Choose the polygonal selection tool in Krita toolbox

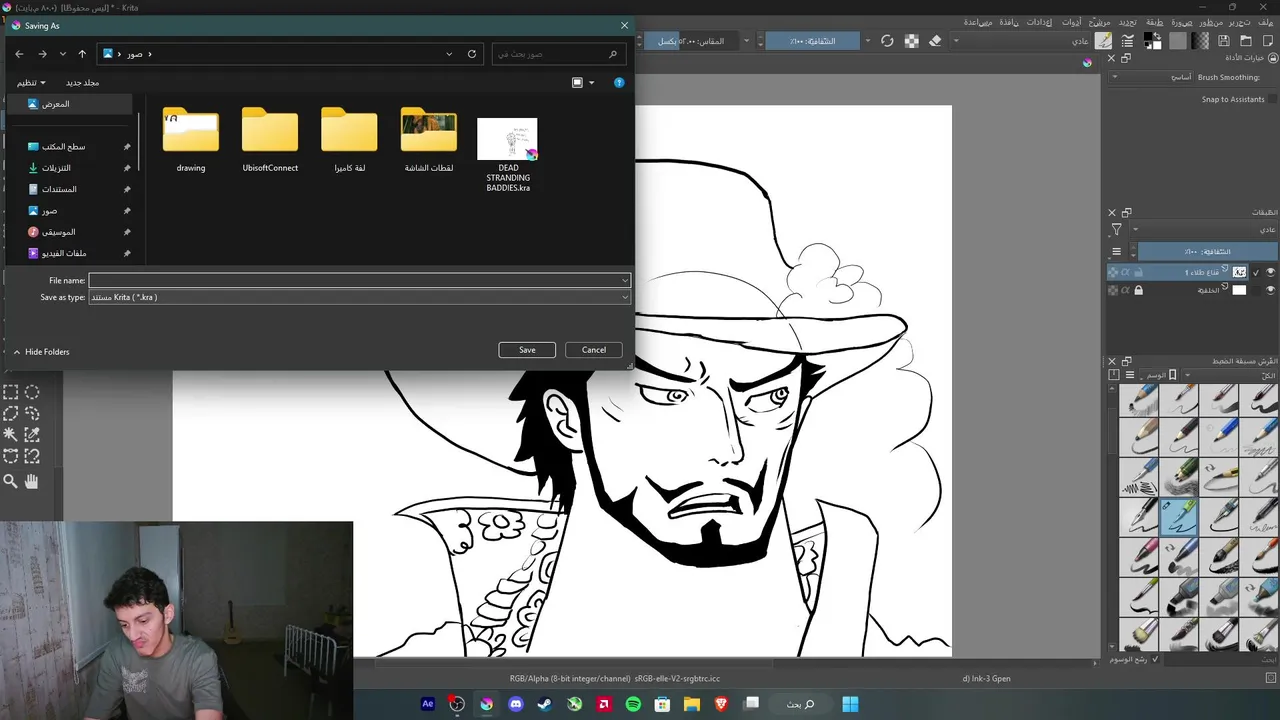pyautogui.click(x=10, y=413)
